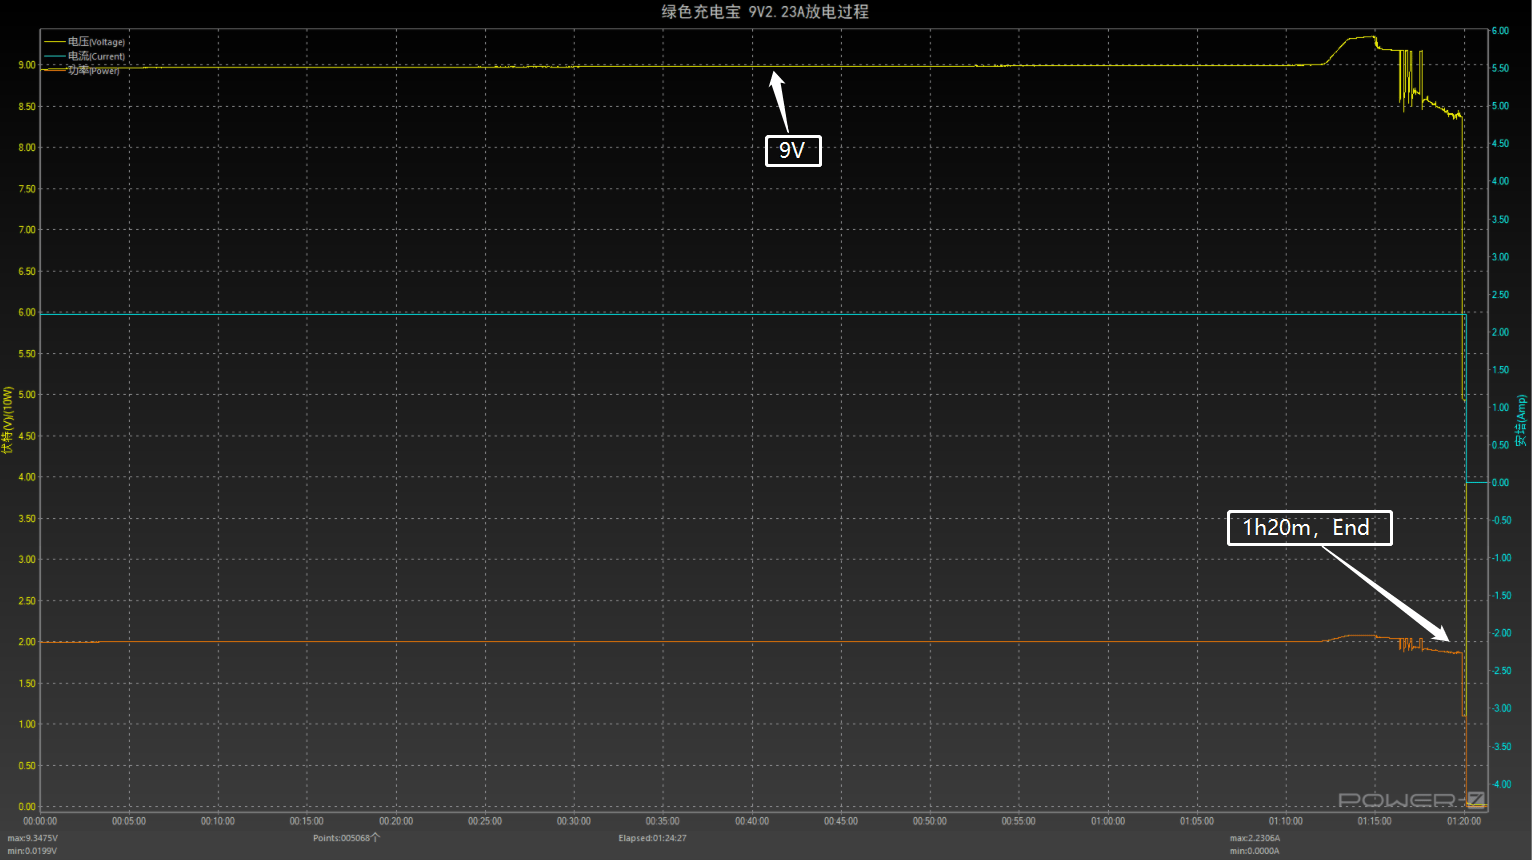The image size is (1532, 860).
Task: Click the 8.50 tick on the left voltage axis
Action: pyautogui.click(x=27, y=106)
